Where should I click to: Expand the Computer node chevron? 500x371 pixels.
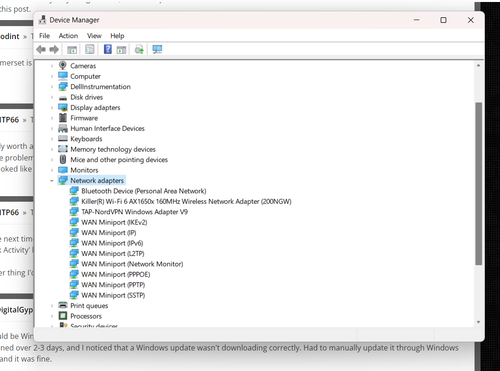tap(52, 76)
